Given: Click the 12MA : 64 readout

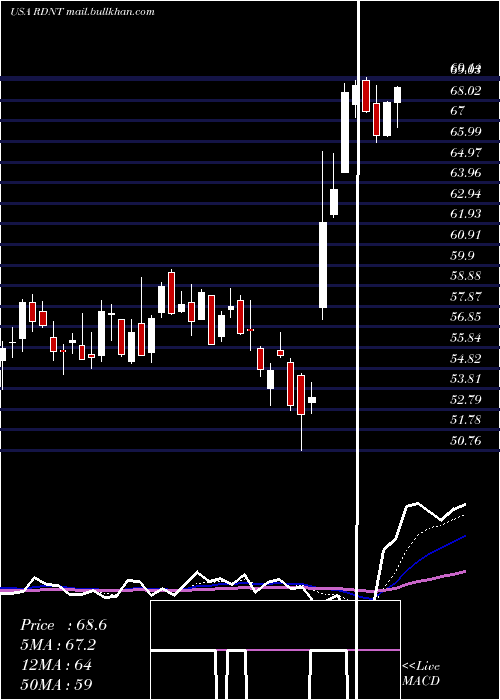Looking at the screenshot, I should pyautogui.click(x=56, y=665).
